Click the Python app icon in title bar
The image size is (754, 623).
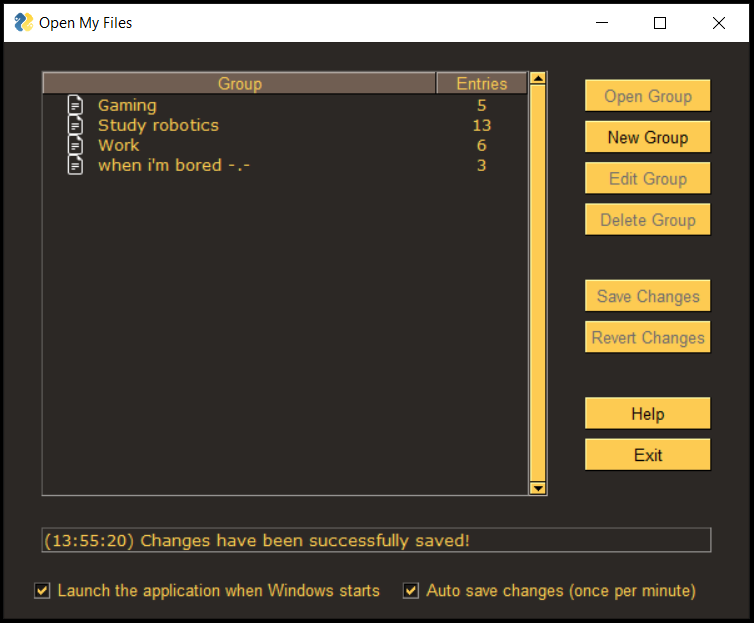click(x=24, y=23)
